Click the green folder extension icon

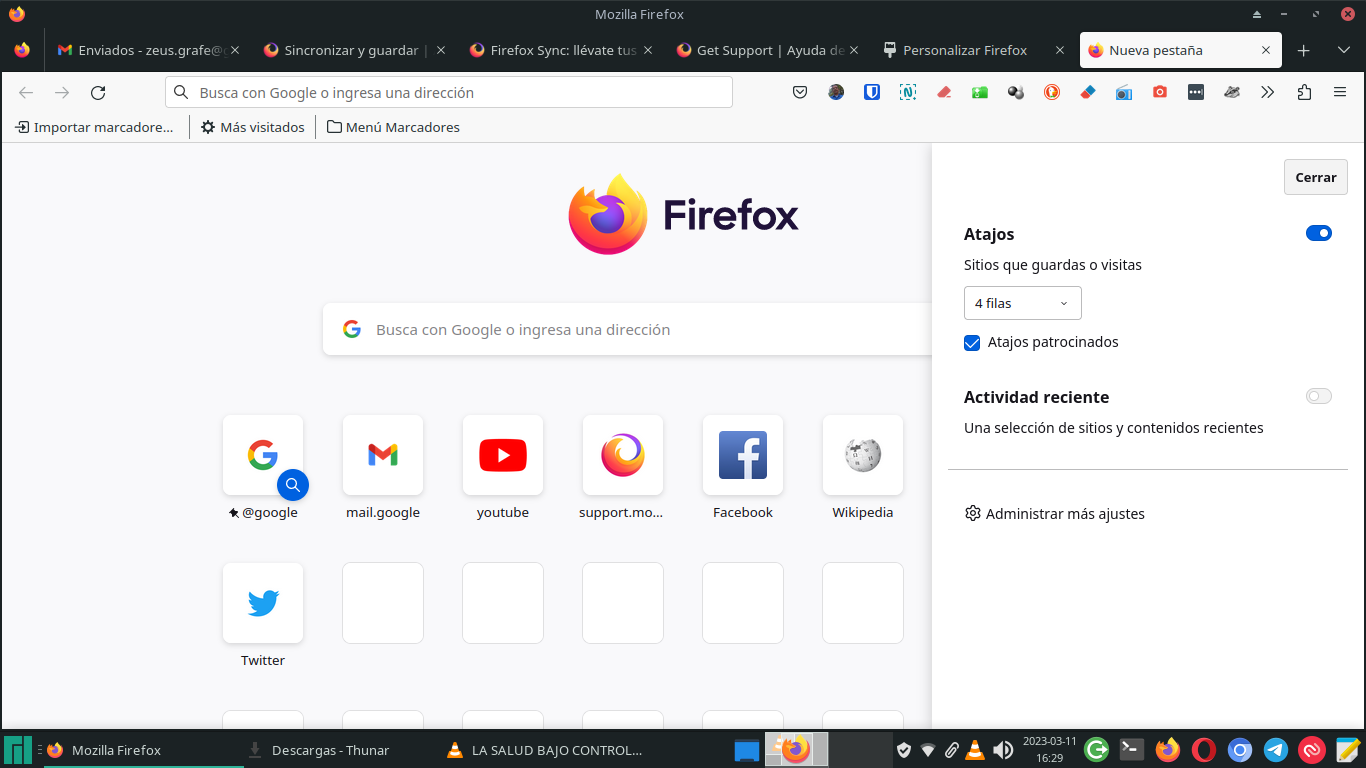coord(980,92)
